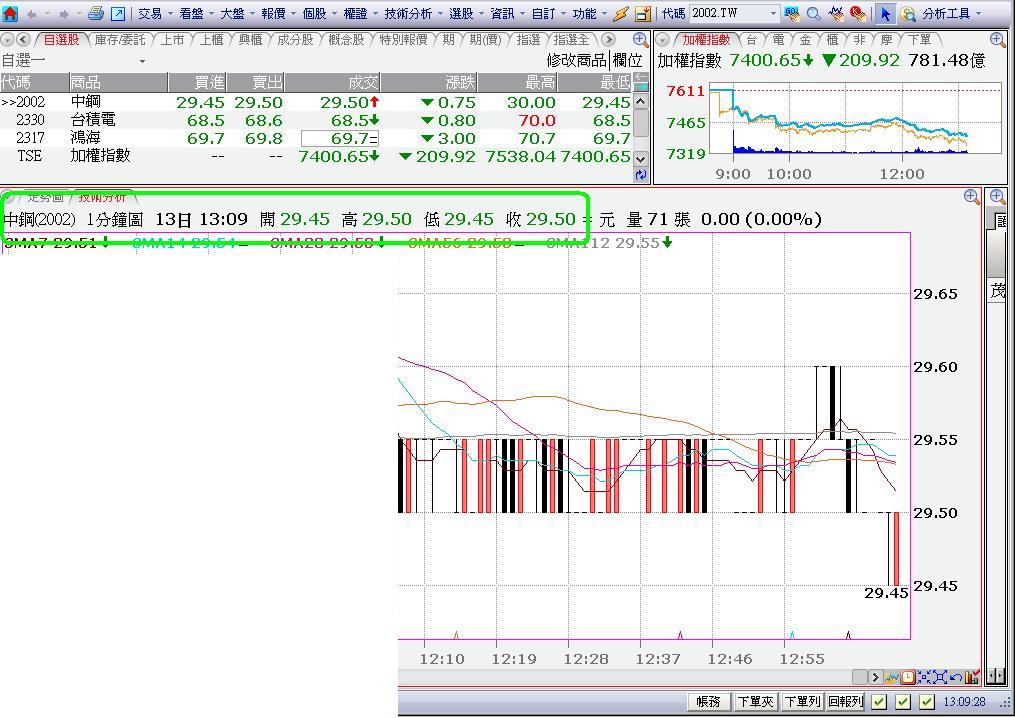
Task: Click the wave chart icon in the chart toolbar
Action: (893, 677)
